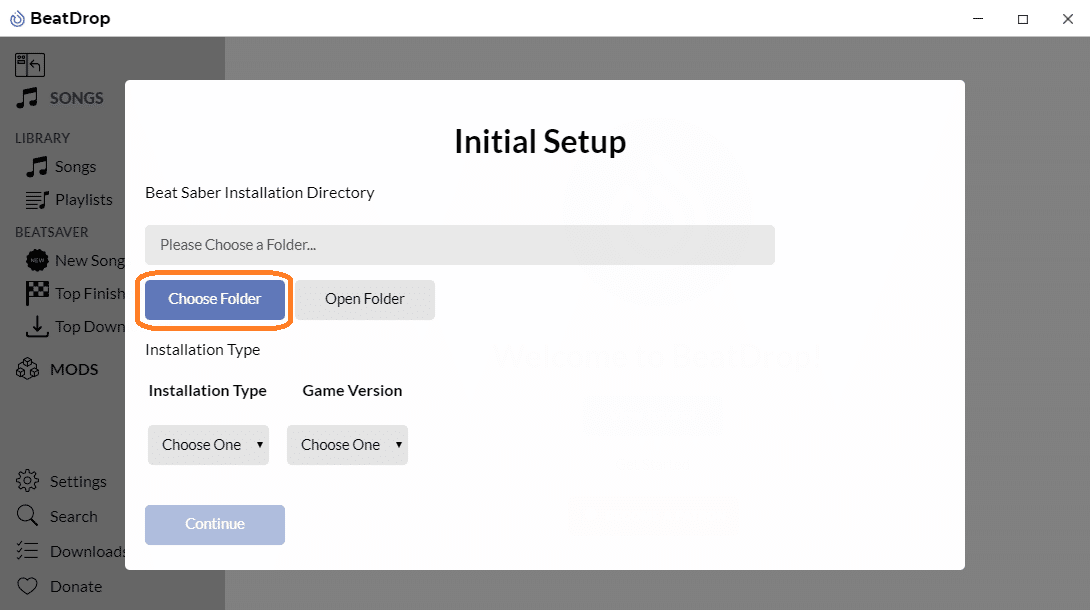Click the bold Installation Type column header

[208, 391]
